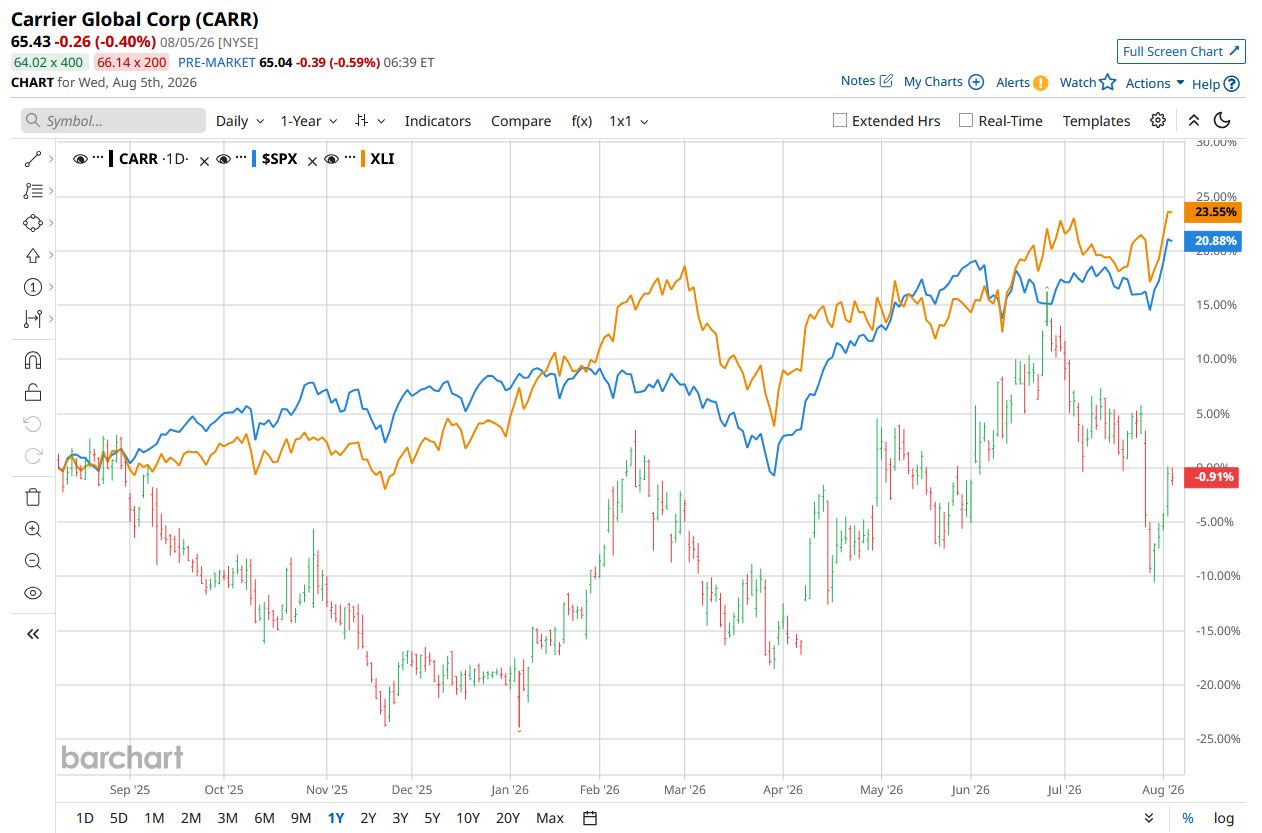Select the 5Y range tab
The height and width of the screenshot is (833, 1262).
click(x=432, y=818)
